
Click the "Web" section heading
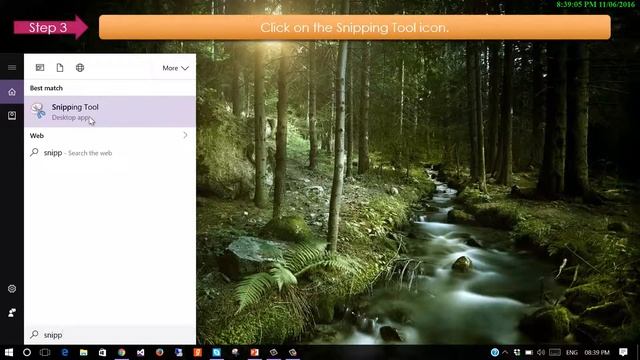point(37,136)
